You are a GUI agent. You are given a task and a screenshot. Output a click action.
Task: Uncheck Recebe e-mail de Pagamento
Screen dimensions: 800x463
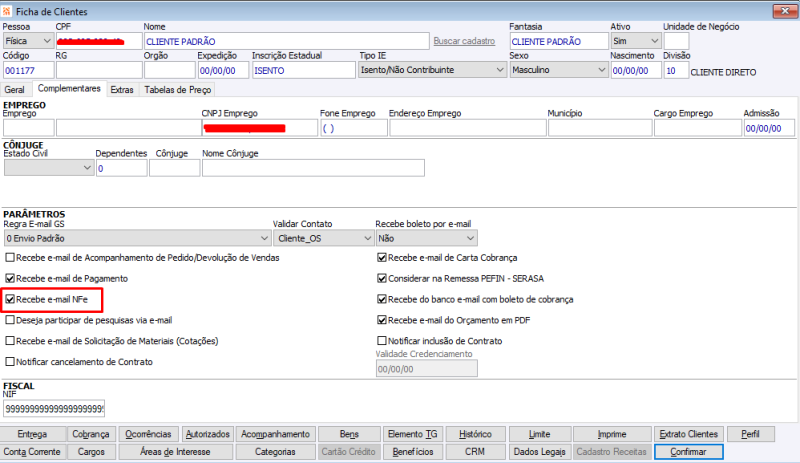10,278
